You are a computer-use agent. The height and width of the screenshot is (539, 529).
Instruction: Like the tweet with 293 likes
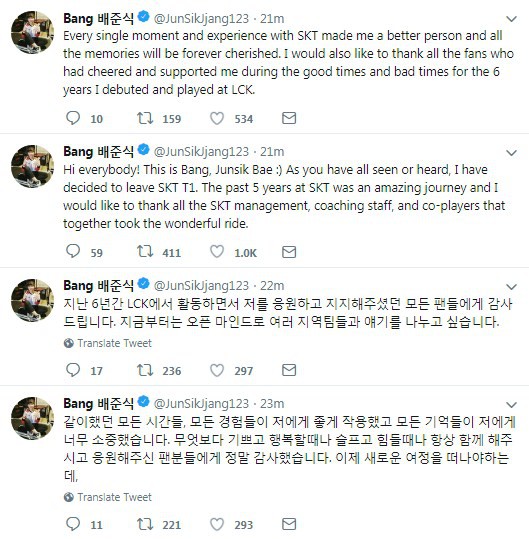pos(217,524)
